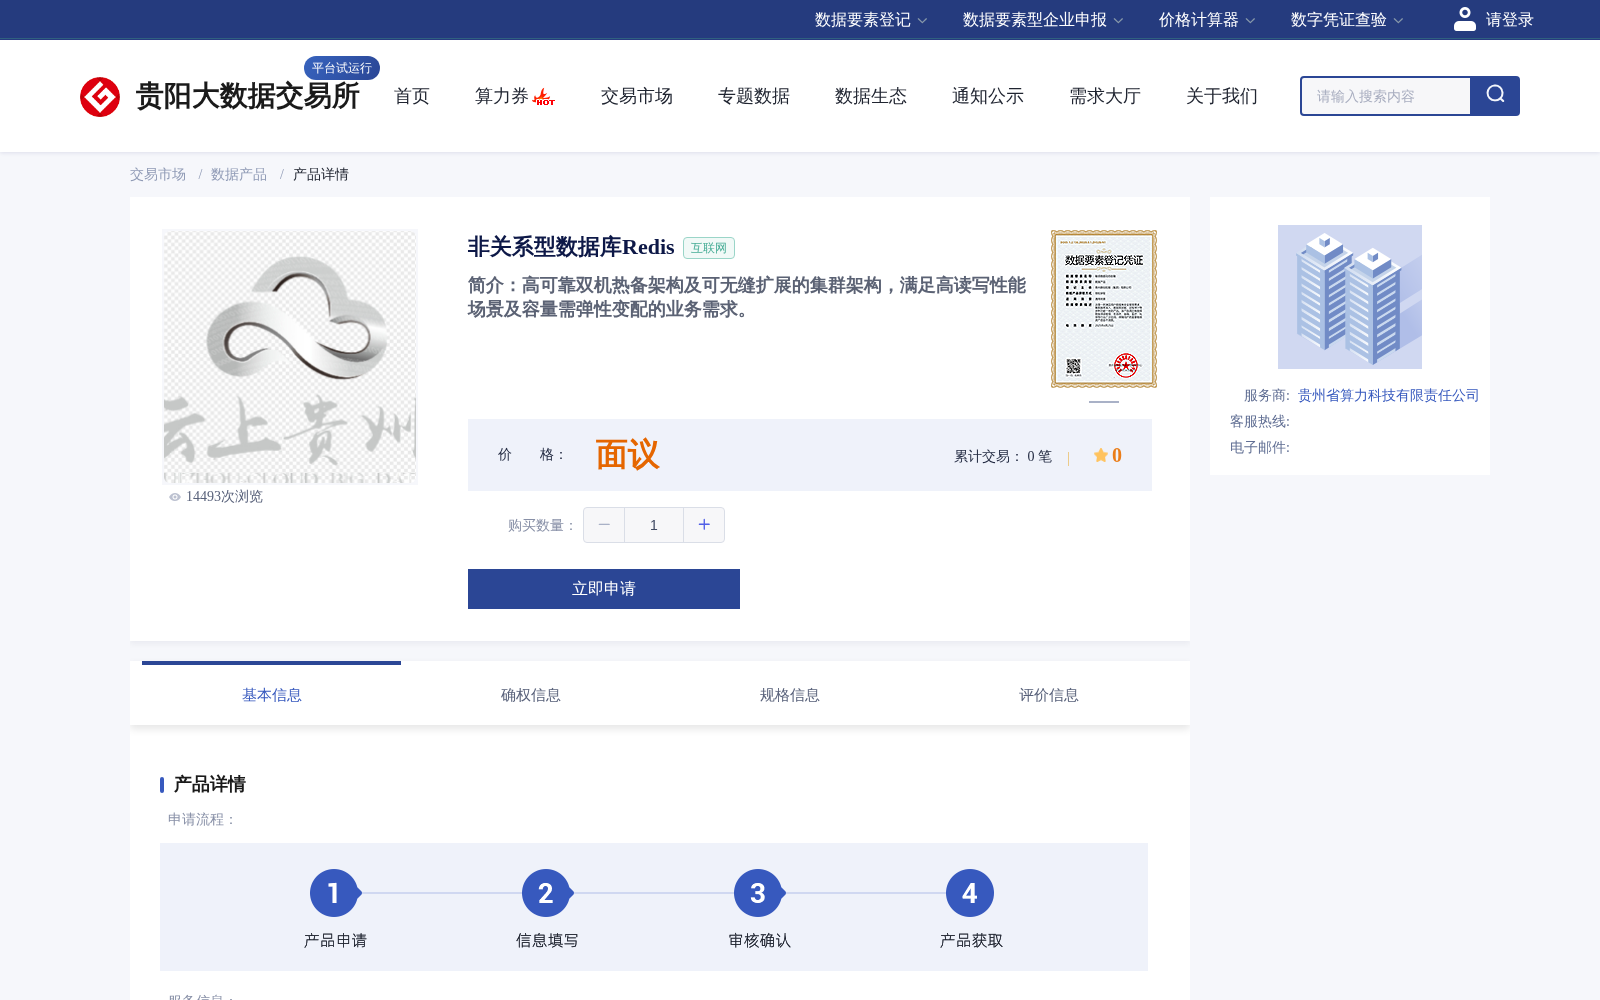Click 交易市场 in the breadcrumb
Viewport: 1600px width, 1000px height.
[x=158, y=174]
